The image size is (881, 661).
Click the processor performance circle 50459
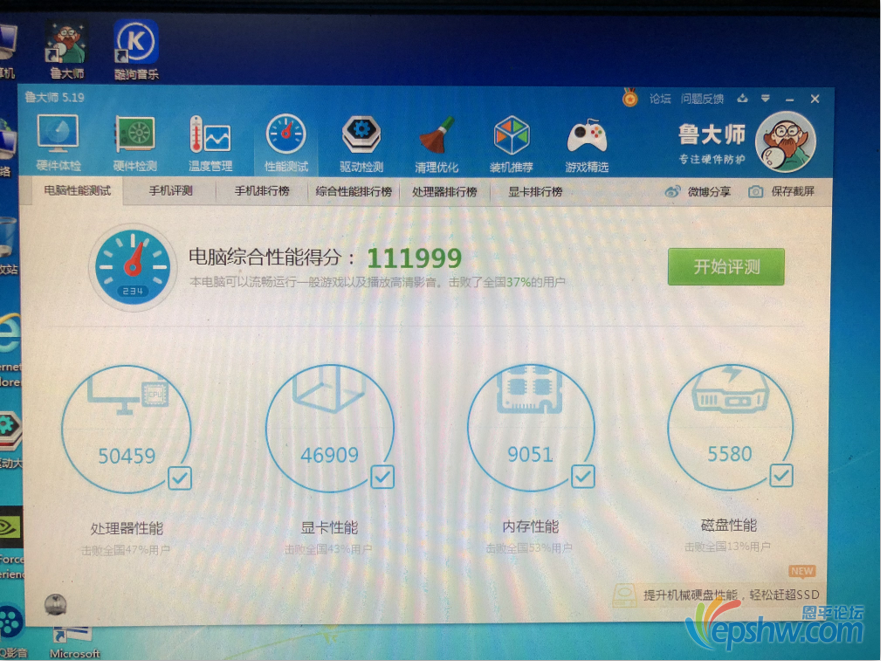pyautogui.click(x=126, y=429)
